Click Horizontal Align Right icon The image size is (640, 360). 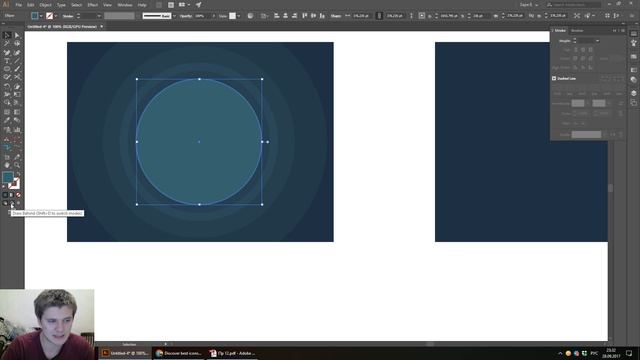point(295,16)
